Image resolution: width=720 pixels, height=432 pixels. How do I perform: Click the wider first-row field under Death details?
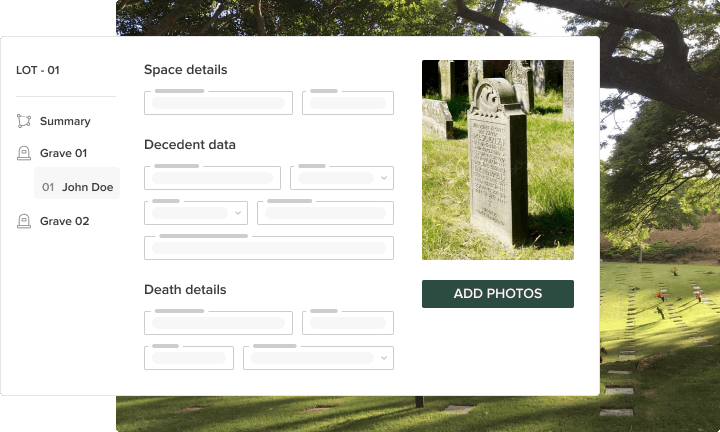point(218,323)
